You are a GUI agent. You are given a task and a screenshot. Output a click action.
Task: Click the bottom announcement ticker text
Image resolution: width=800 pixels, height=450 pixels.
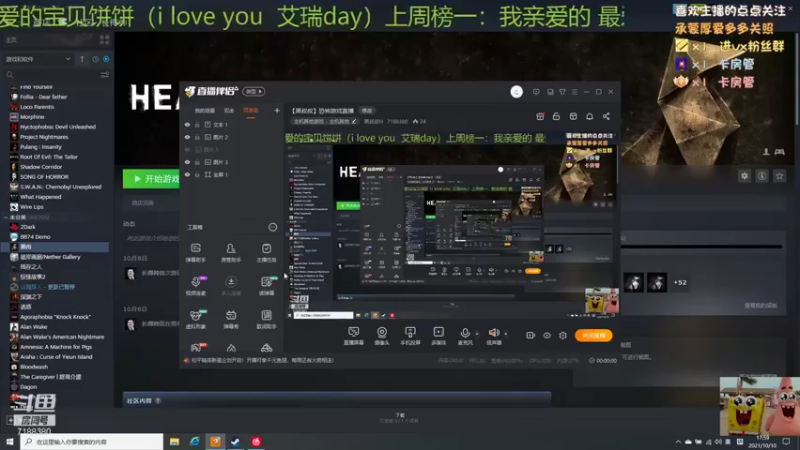[x=262, y=360]
